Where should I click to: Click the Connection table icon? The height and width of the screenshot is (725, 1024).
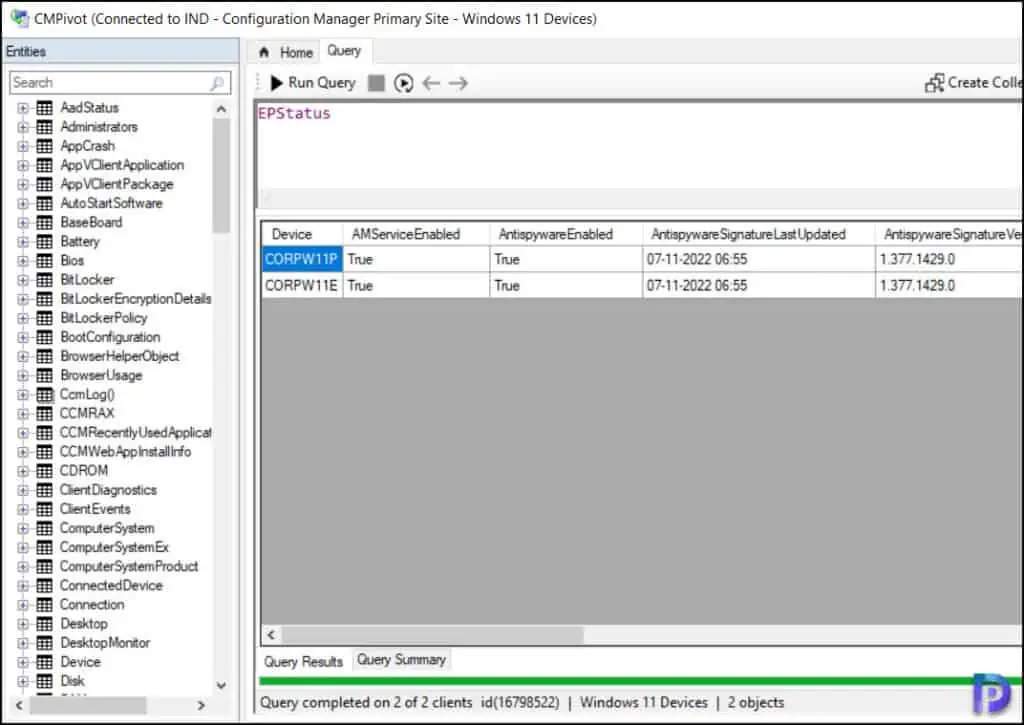tap(44, 605)
